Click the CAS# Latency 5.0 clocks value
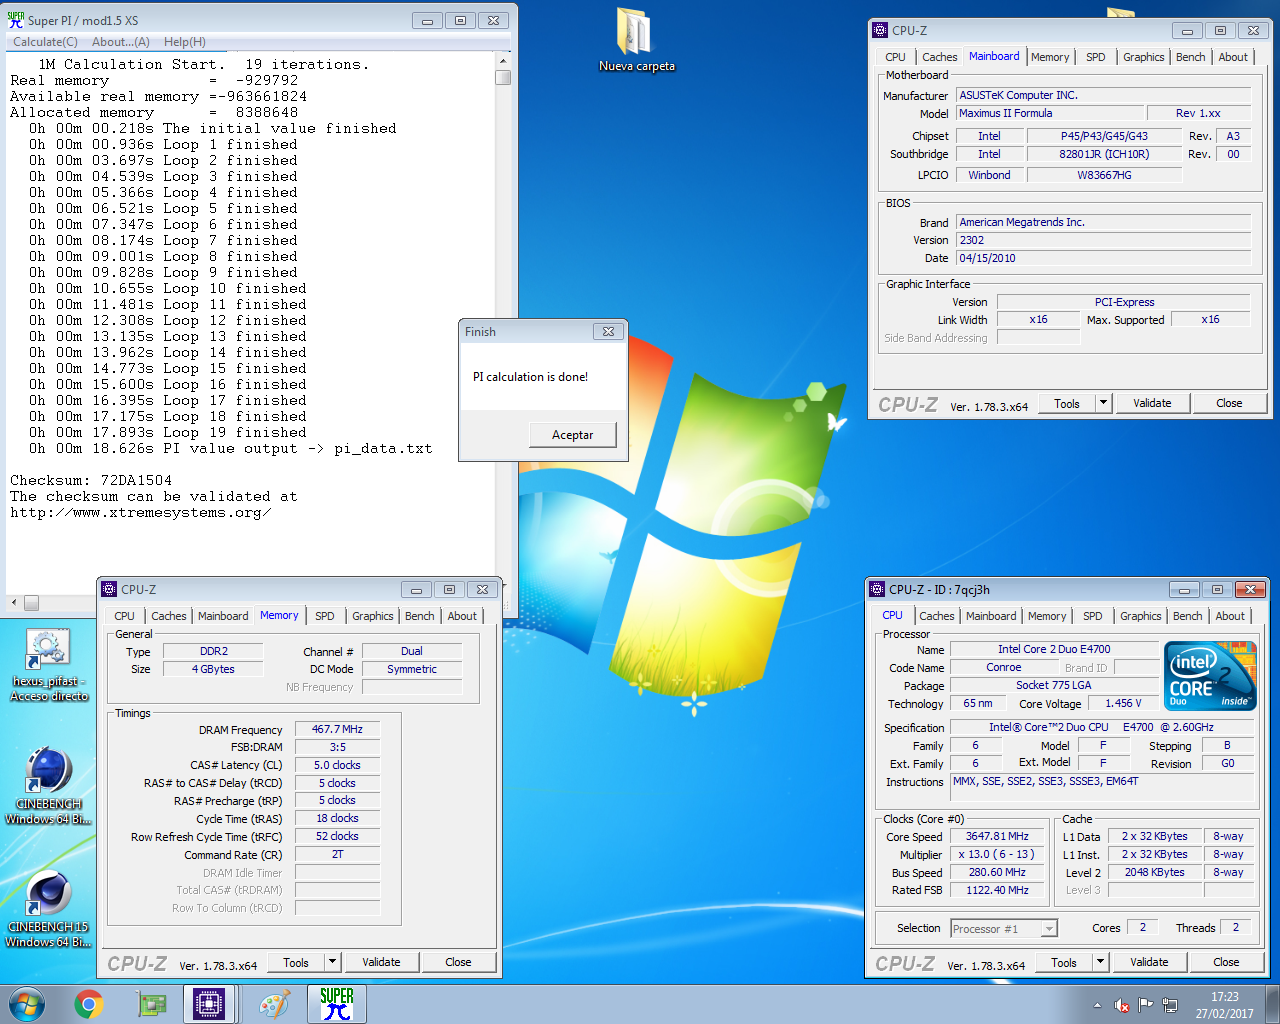1280x1024 pixels. pos(337,765)
